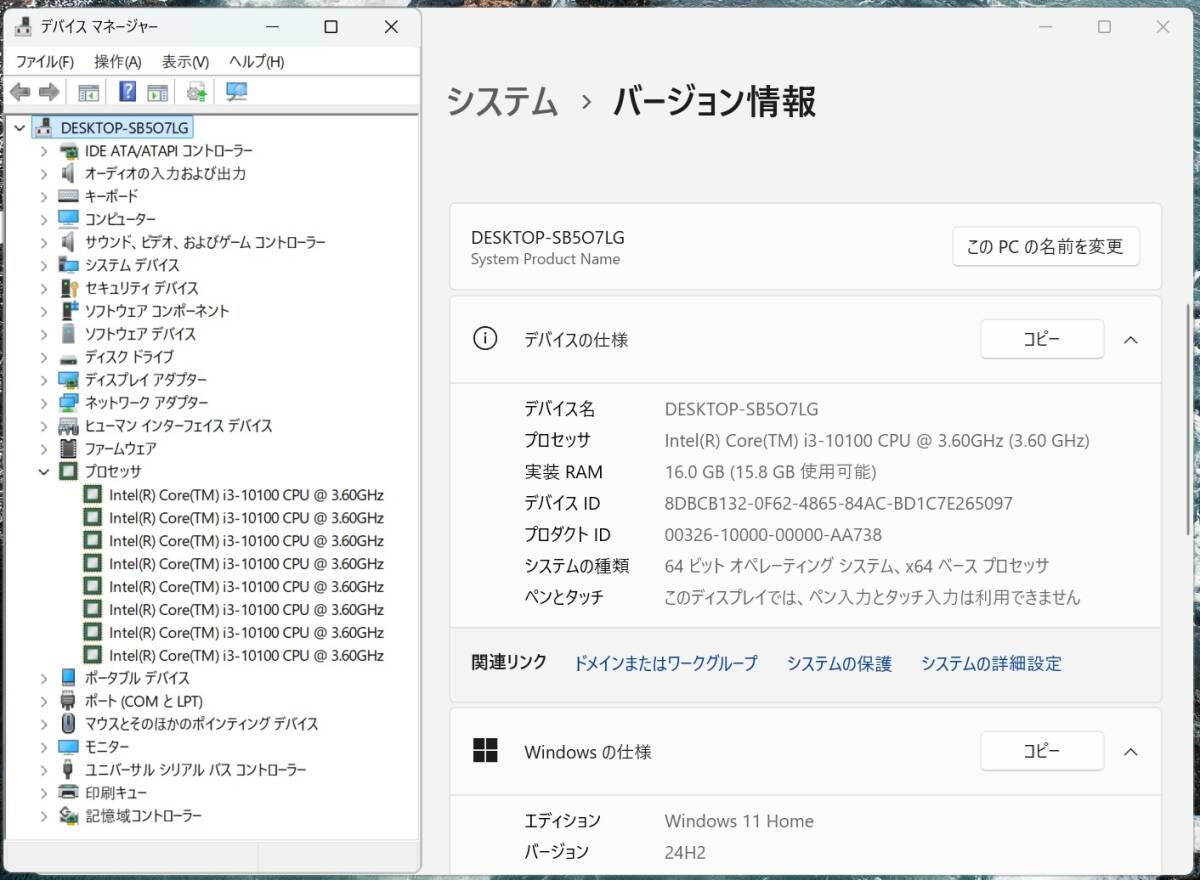Click the keyboard icon next to キーボード

click(x=69, y=197)
